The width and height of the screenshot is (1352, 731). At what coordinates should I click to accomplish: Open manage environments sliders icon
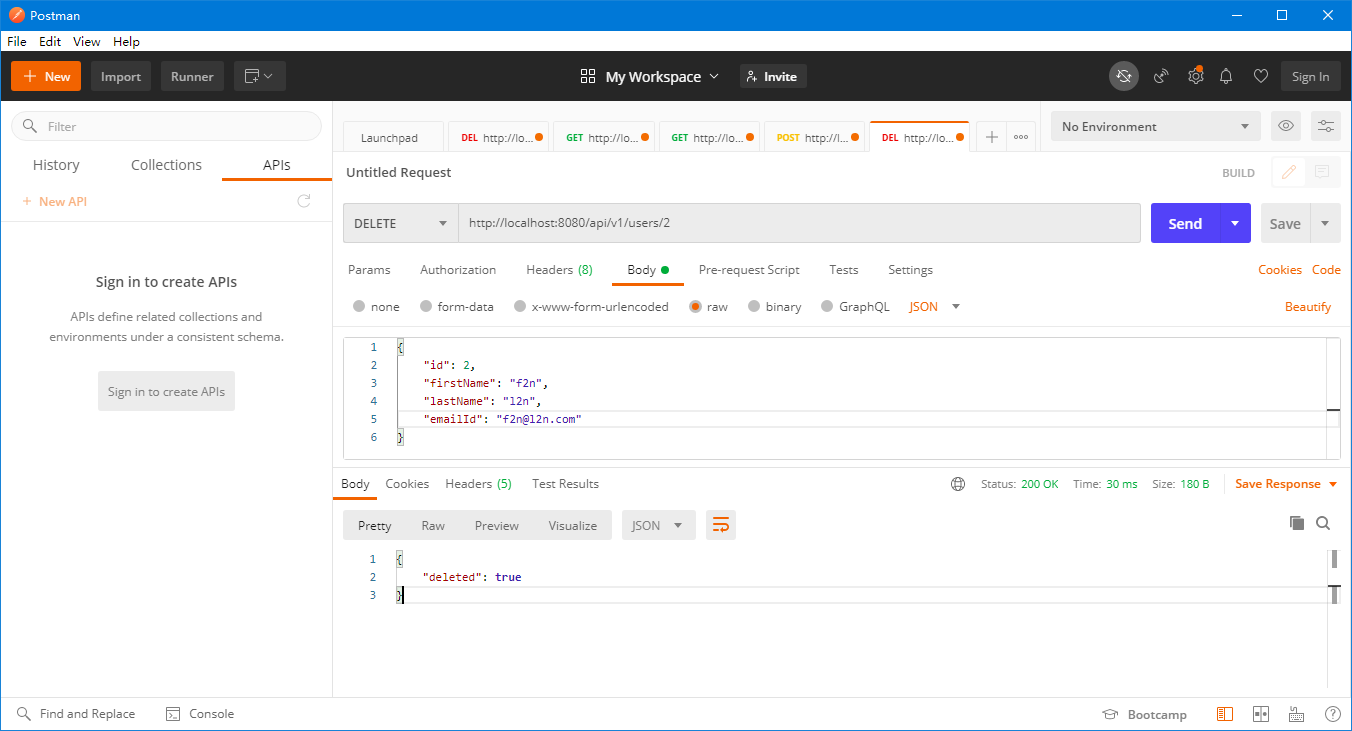1326,126
